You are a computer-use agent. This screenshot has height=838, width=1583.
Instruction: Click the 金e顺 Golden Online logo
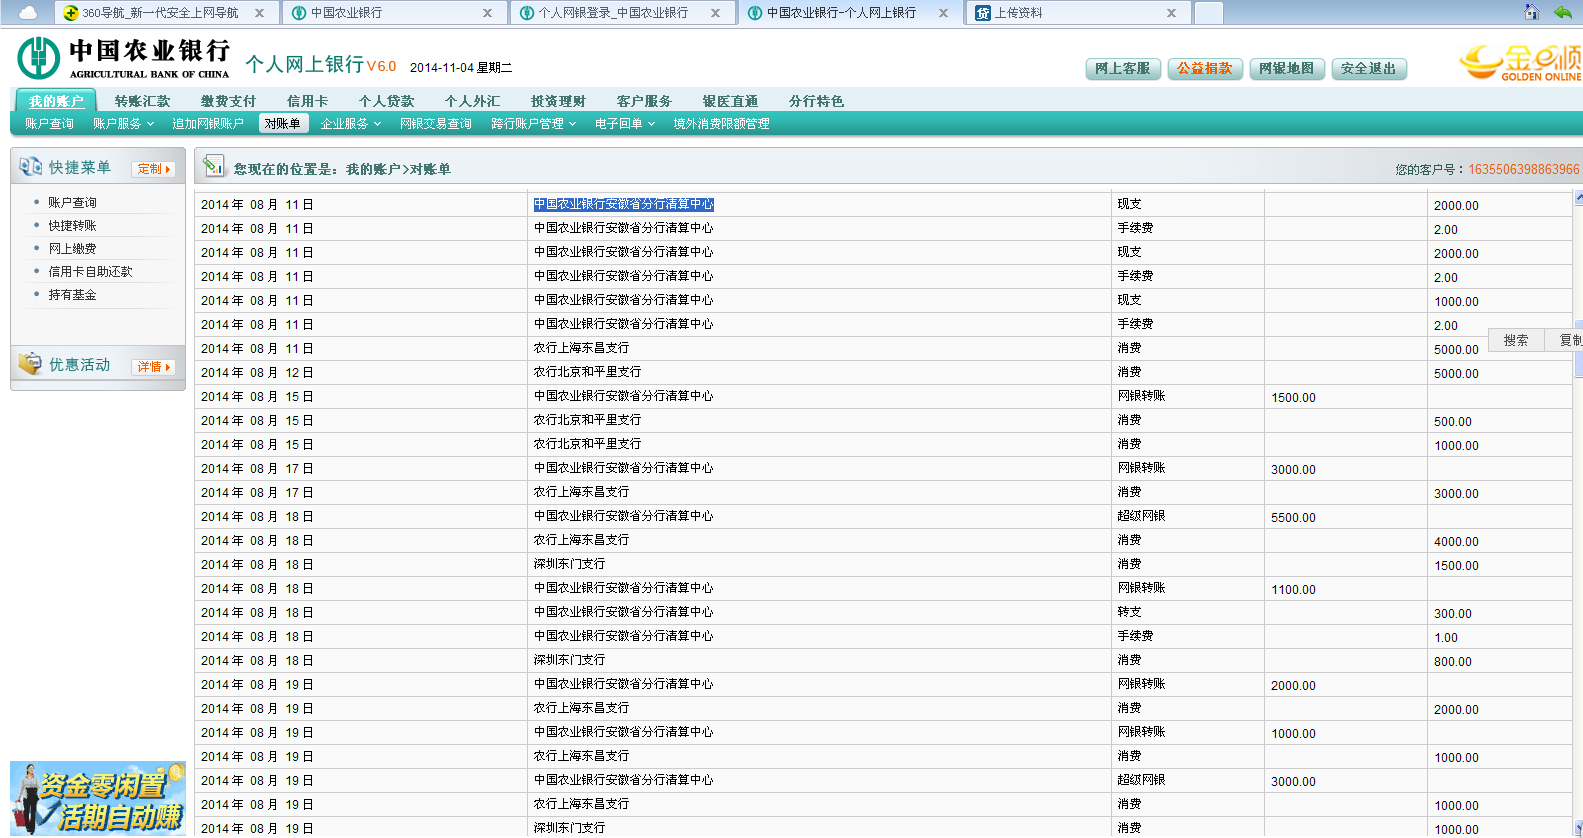(x=1520, y=62)
